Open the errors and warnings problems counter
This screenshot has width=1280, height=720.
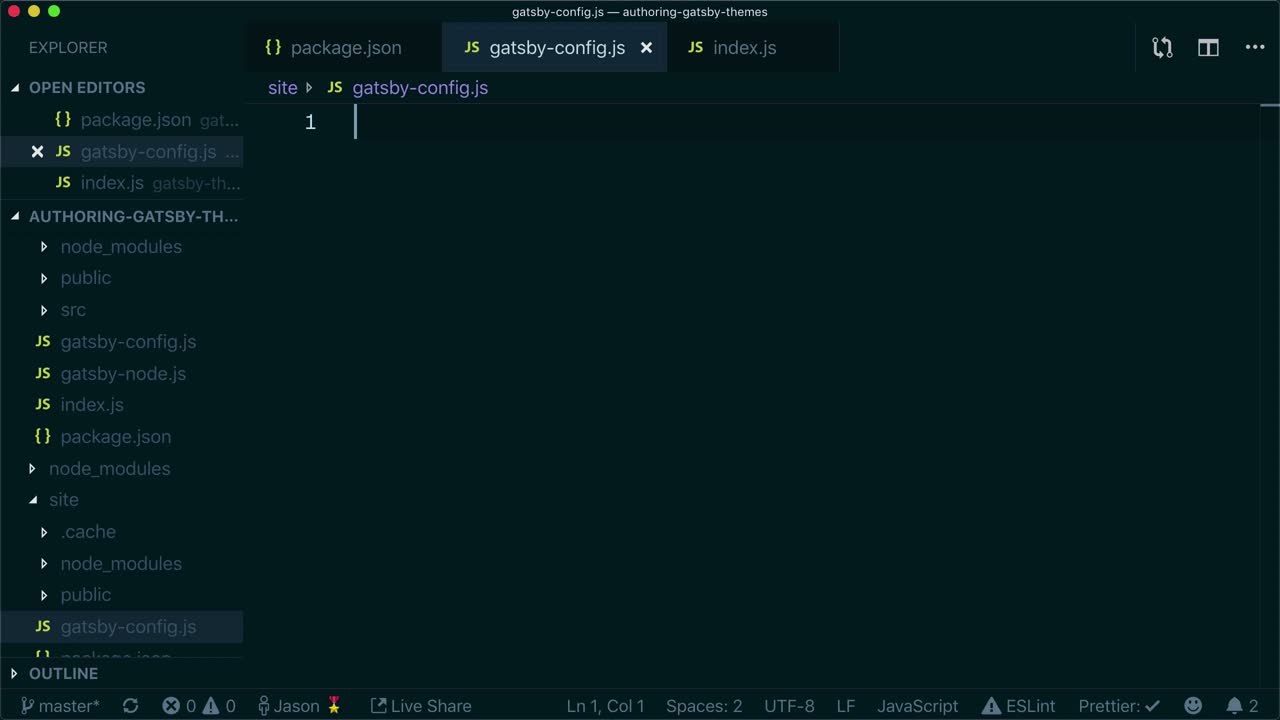(199, 706)
